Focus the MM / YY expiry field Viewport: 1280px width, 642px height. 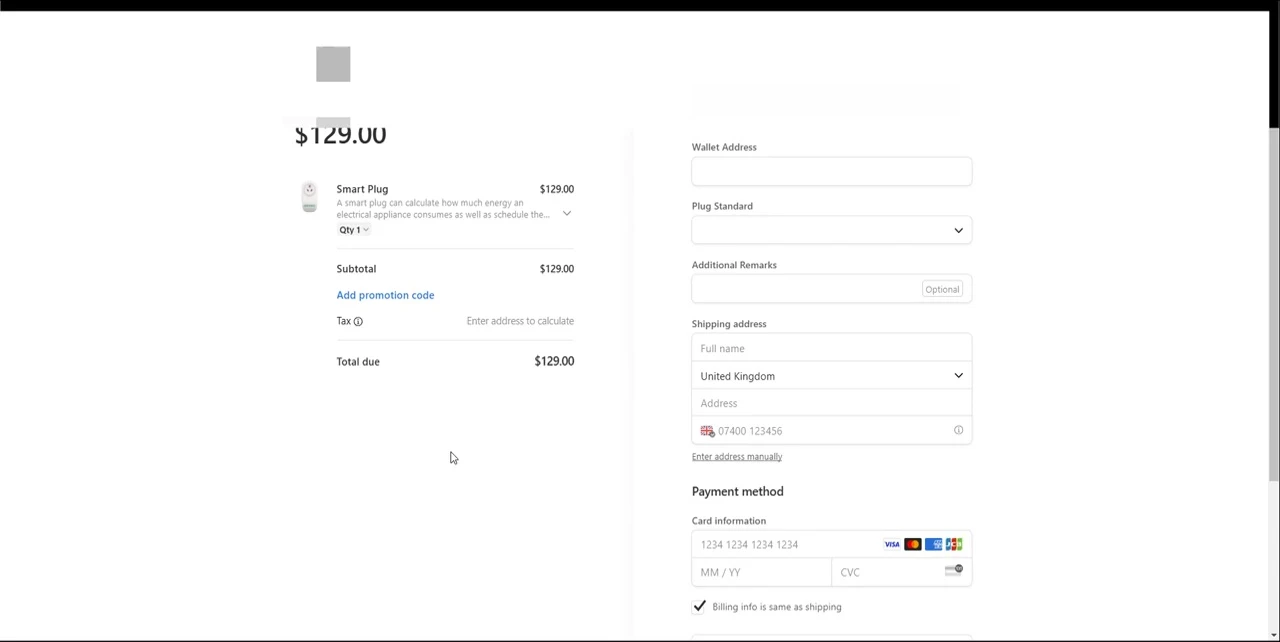coord(761,572)
